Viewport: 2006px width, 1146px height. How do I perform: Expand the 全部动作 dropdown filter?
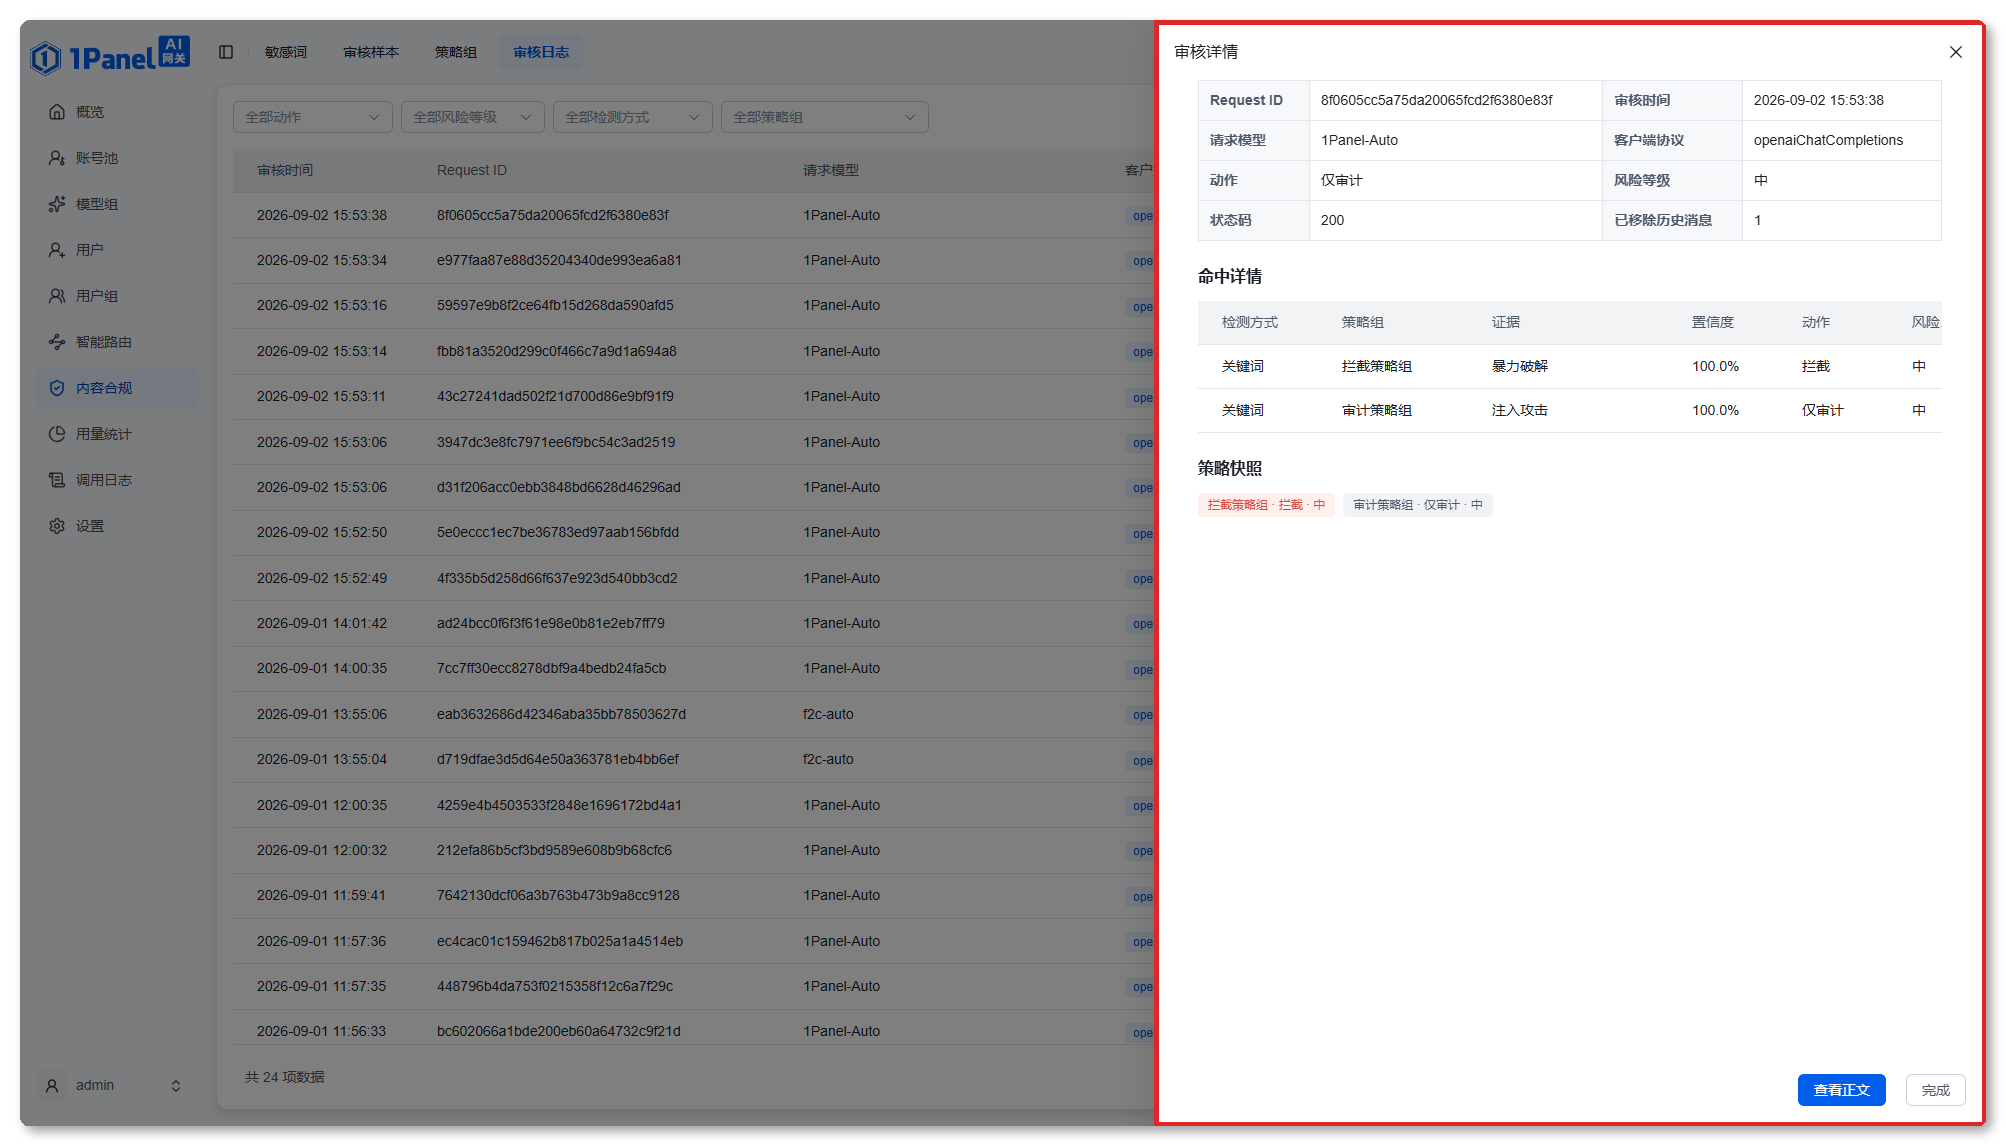coord(313,117)
